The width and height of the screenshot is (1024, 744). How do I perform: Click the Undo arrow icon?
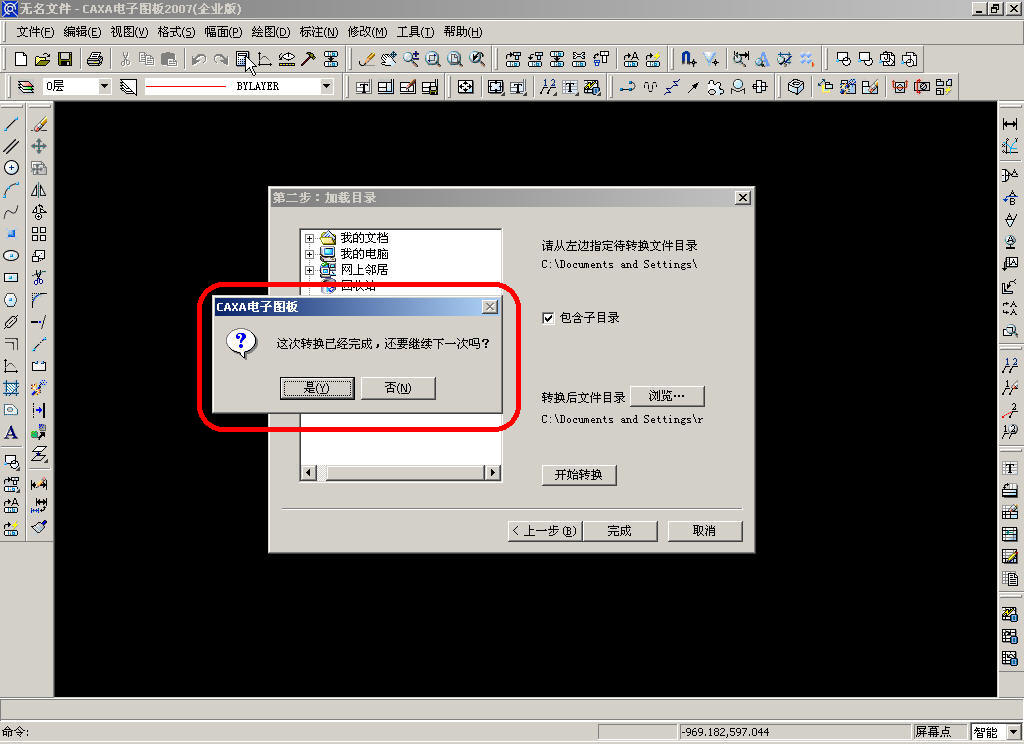(199, 59)
